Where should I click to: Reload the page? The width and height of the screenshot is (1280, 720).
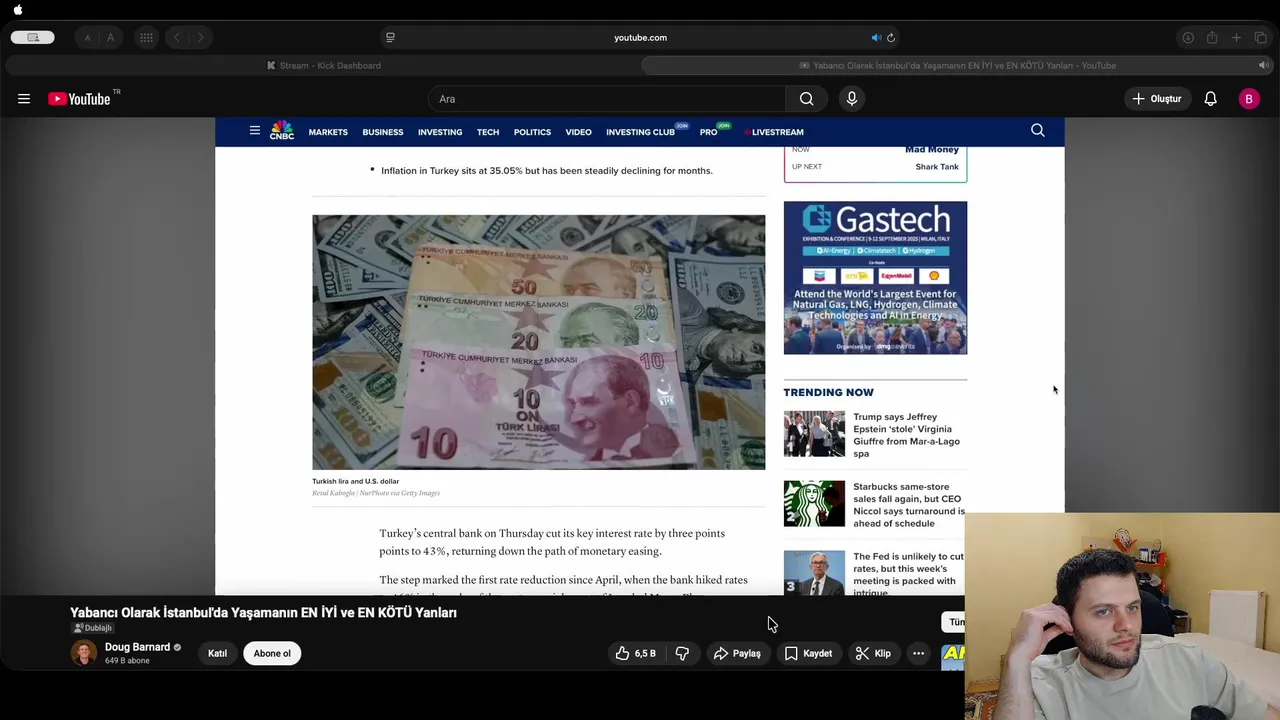(x=891, y=38)
